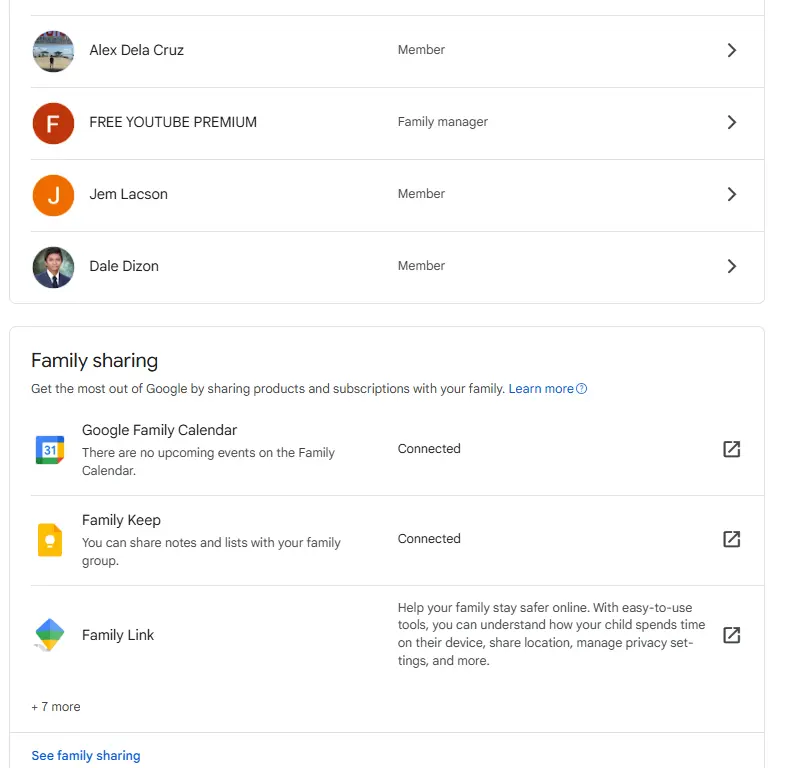This screenshot has width=804, height=768.
Task: Click Family Link safety description text
Action: pyautogui.click(x=551, y=634)
